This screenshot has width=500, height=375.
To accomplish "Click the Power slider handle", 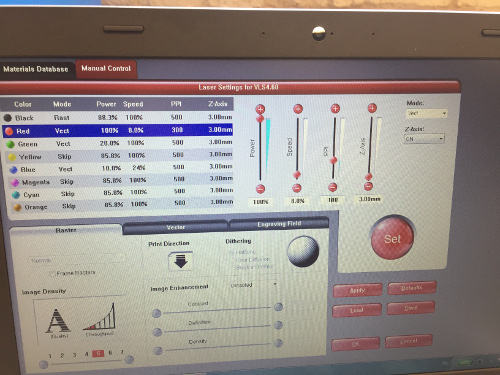I will coord(260,119).
